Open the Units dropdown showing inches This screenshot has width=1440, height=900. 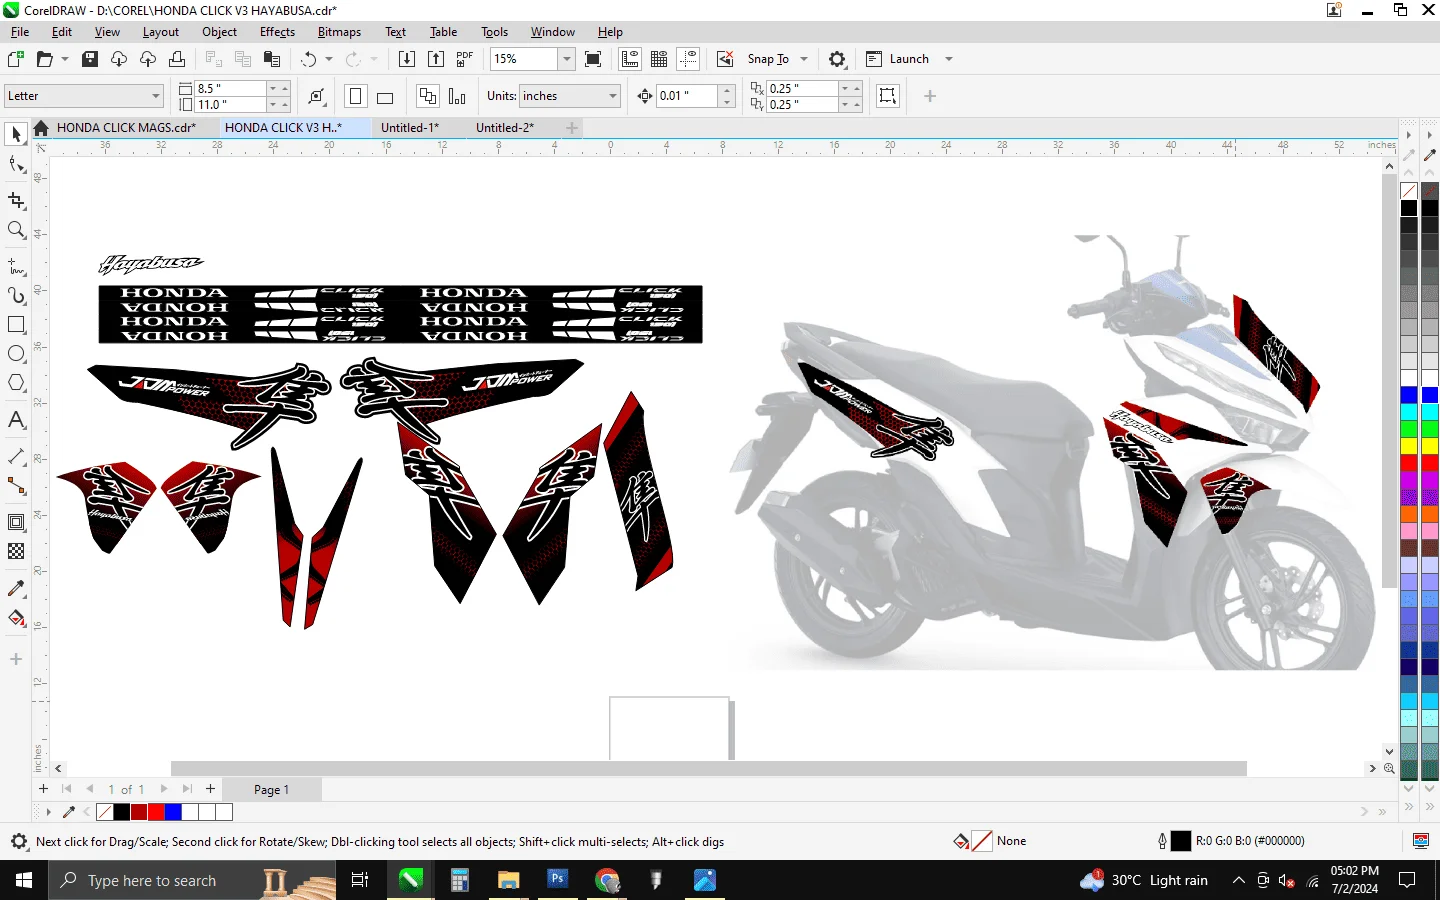pos(570,96)
